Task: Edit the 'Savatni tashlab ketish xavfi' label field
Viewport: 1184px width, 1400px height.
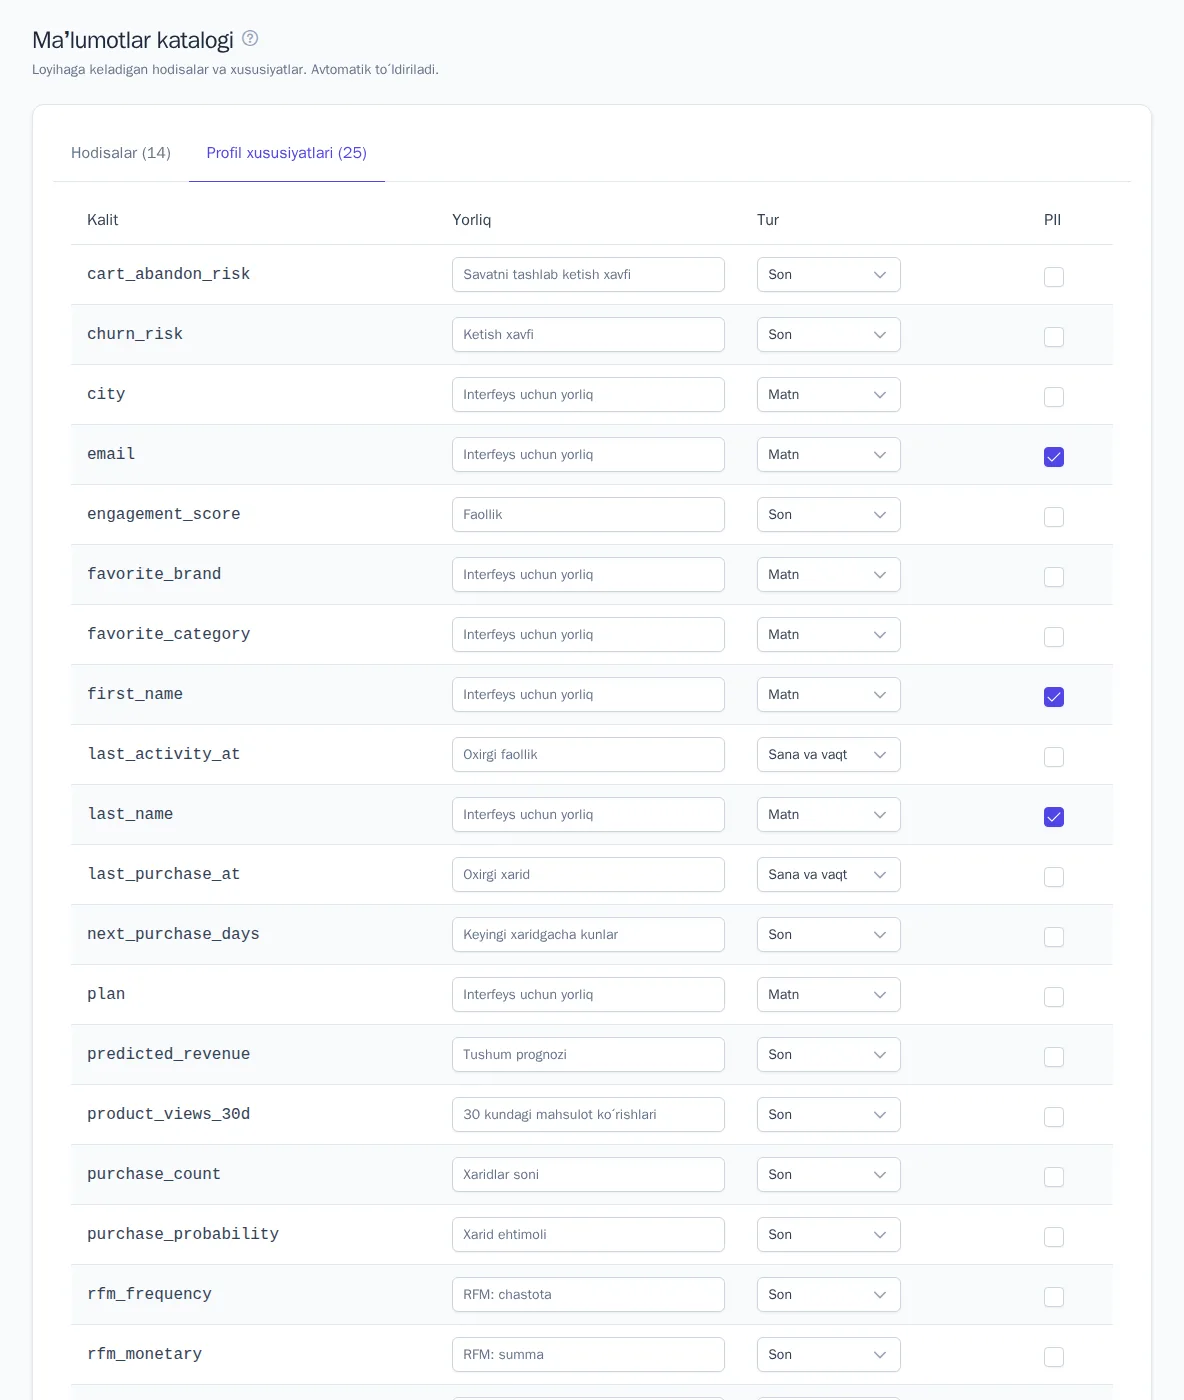Action: (x=588, y=275)
